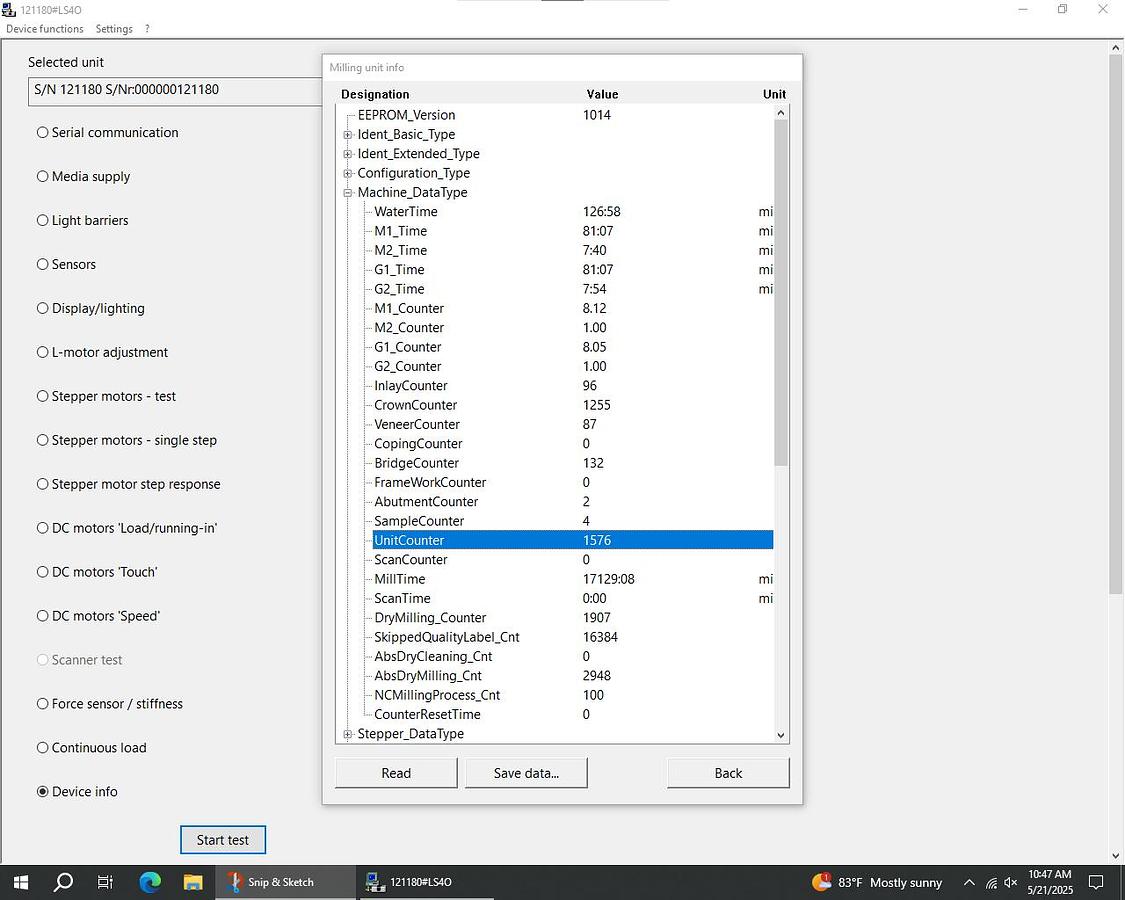Image resolution: width=1125 pixels, height=900 pixels.
Task: Expand the Stepper_DataType tree node
Action: 348,734
